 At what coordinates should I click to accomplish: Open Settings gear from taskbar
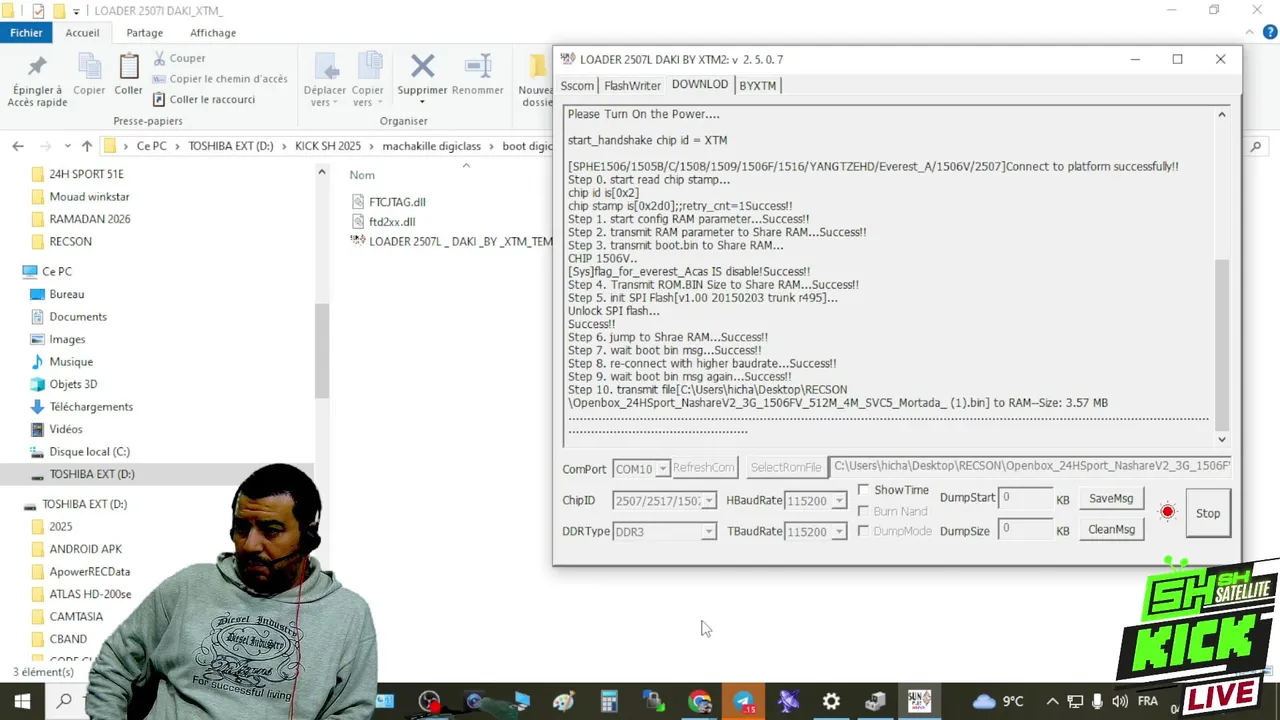coord(831,701)
